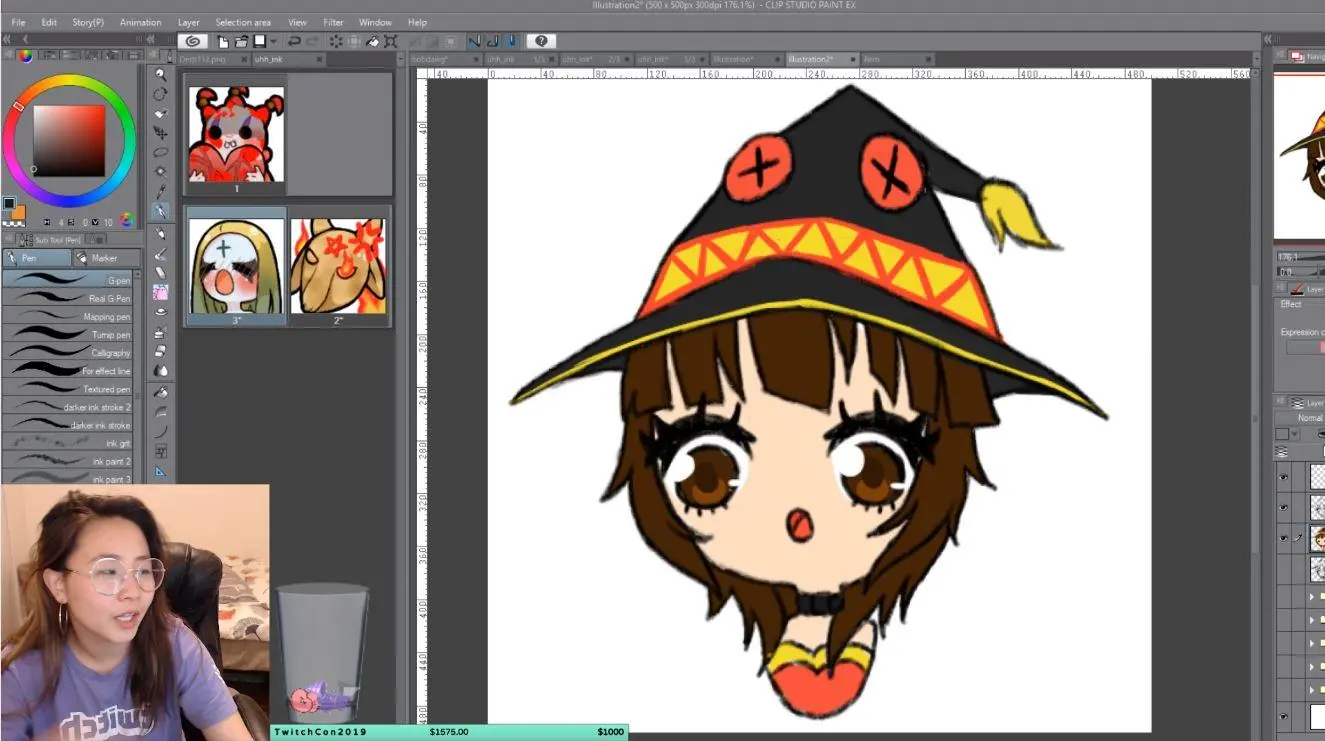This screenshot has height=741, width=1325.
Task: Open the Story(P) menu
Action: coord(88,22)
